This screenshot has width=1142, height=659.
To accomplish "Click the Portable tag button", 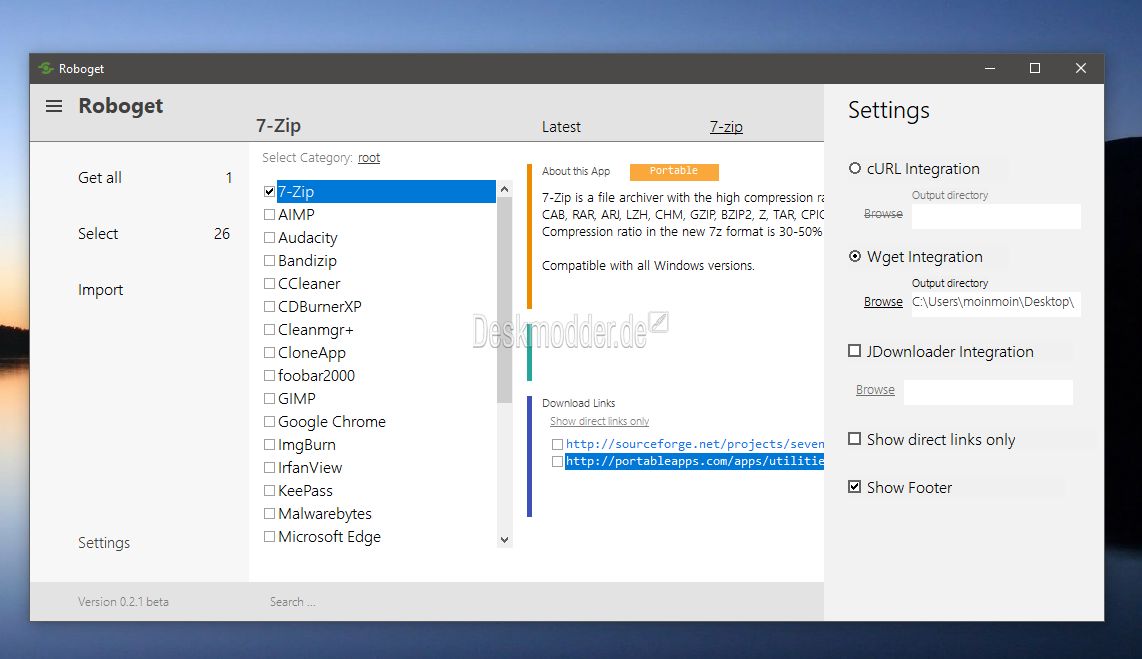I will click(x=674, y=171).
